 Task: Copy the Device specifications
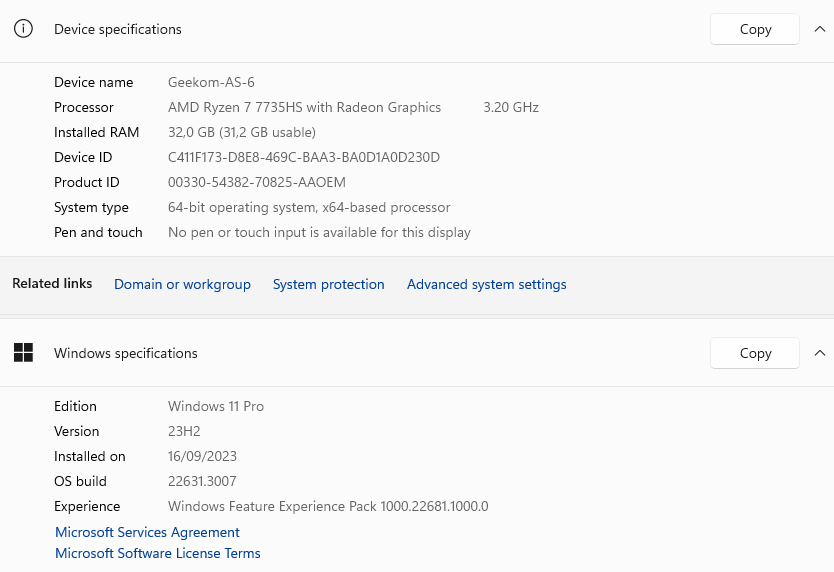(755, 29)
